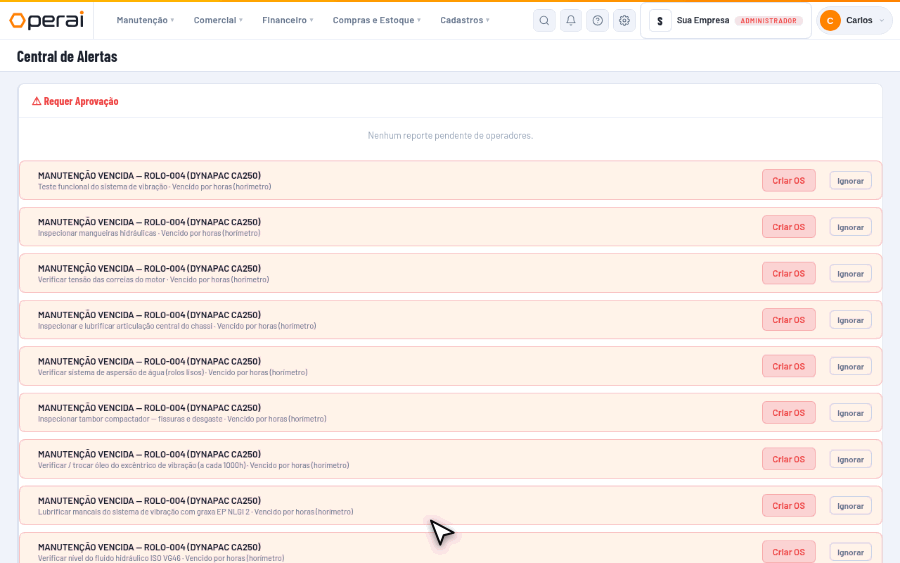Click Carlos orange avatar circle

point(830,21)
